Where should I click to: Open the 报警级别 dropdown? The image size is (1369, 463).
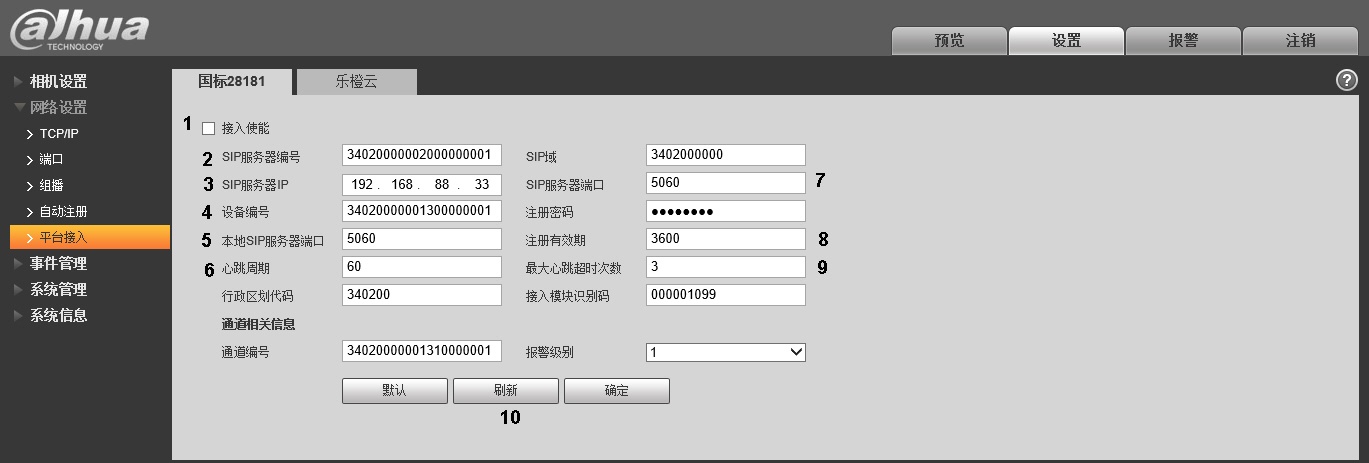click(726, 352)
